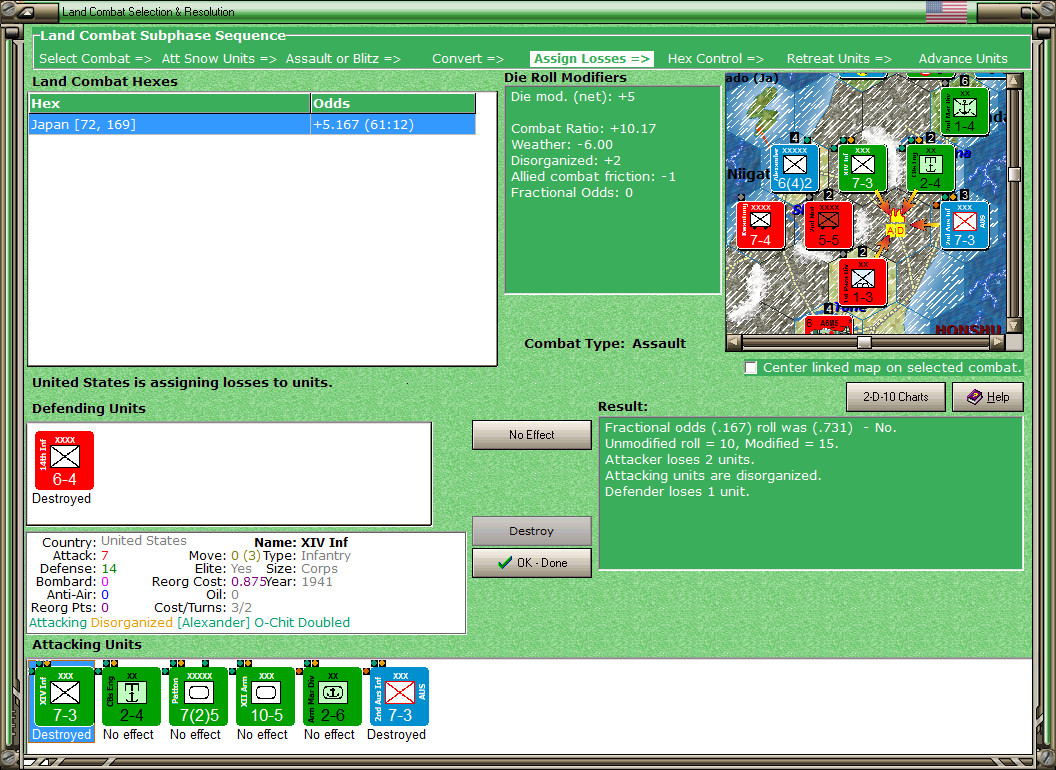
Task: Click the red 1-3 Japanese counter on map
Action: pos(863,282)
